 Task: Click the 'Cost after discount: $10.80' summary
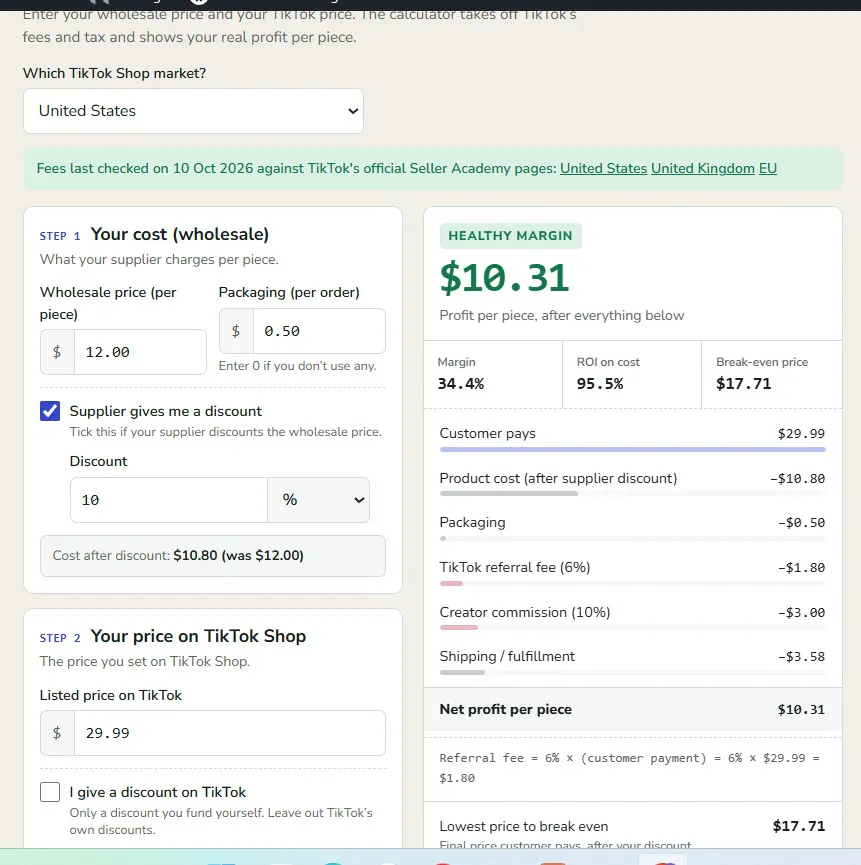coord(213,556)
